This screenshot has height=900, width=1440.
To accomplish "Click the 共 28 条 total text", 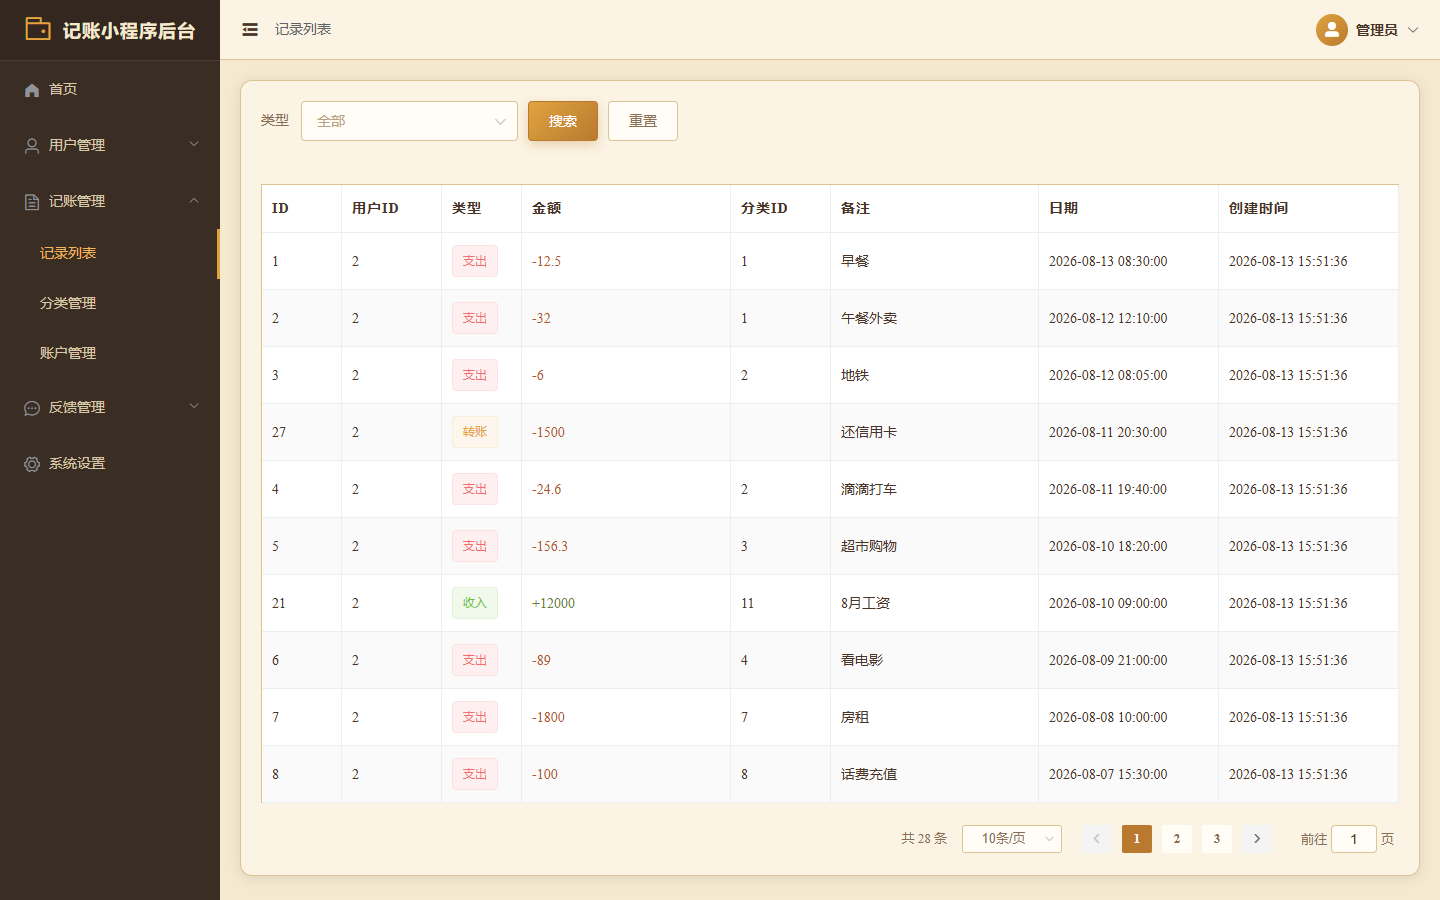I will click(924, 839).
